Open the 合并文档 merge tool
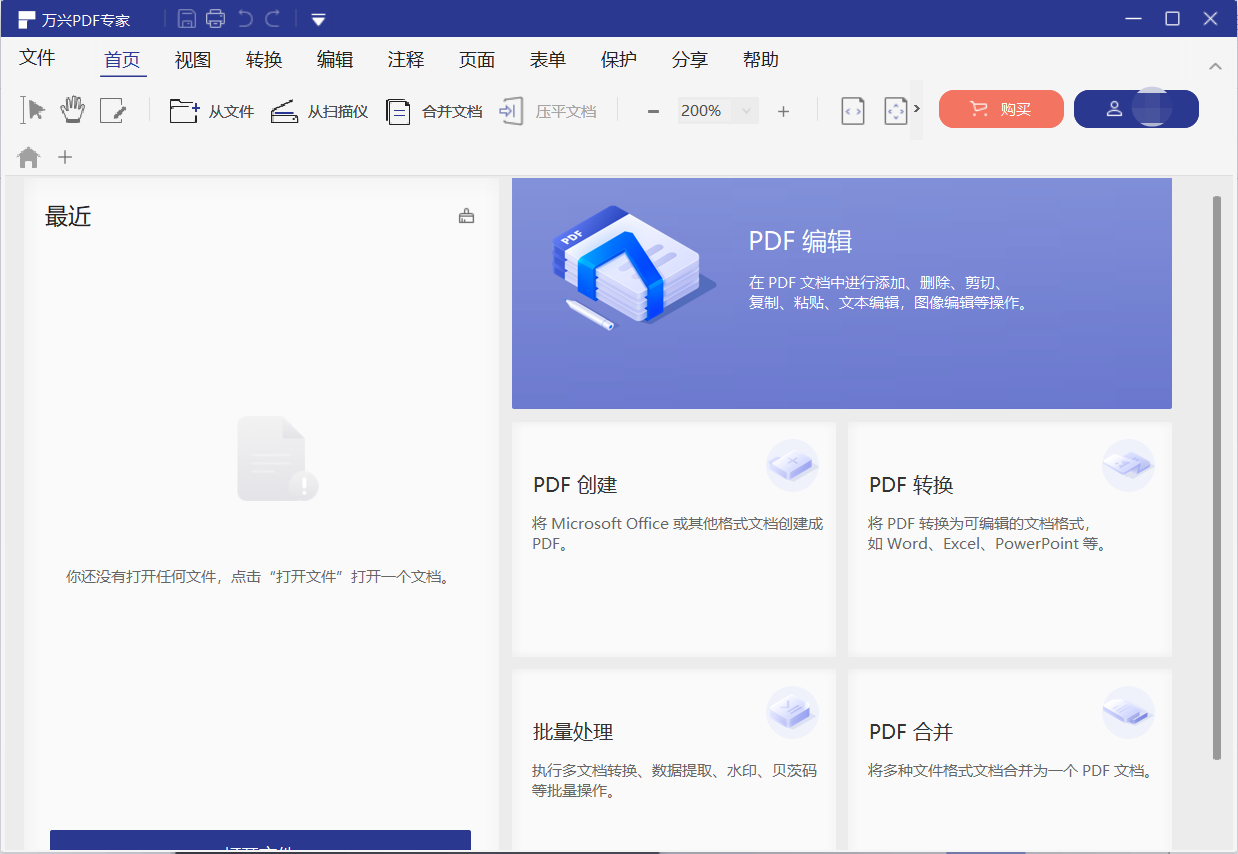The image size is (1238, 854). [434, 111]
